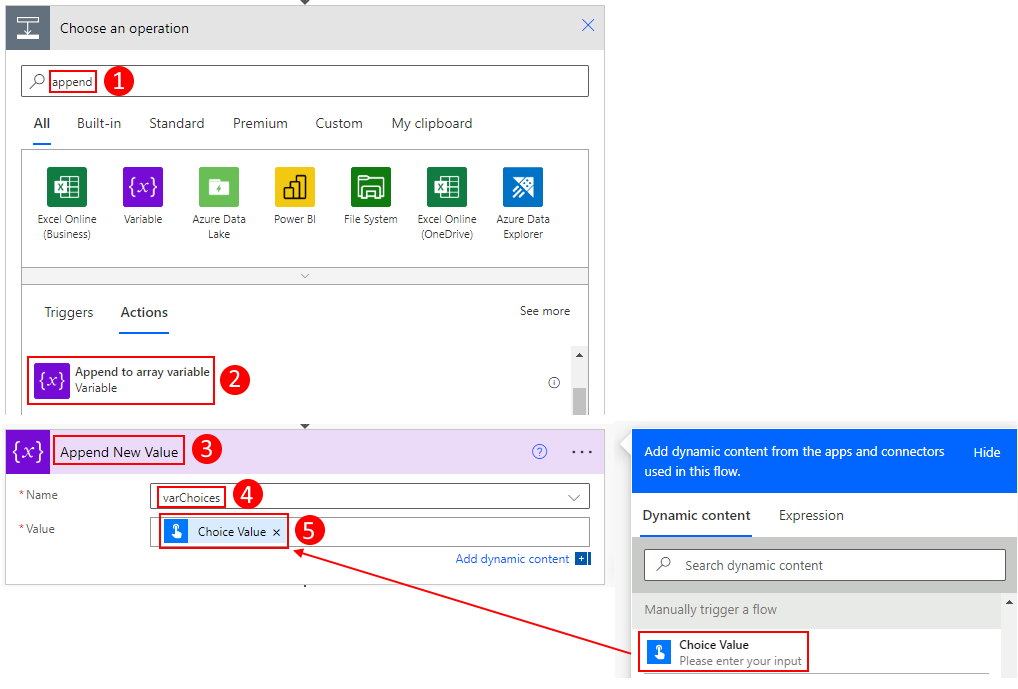Click the See more link

point(544,311)
